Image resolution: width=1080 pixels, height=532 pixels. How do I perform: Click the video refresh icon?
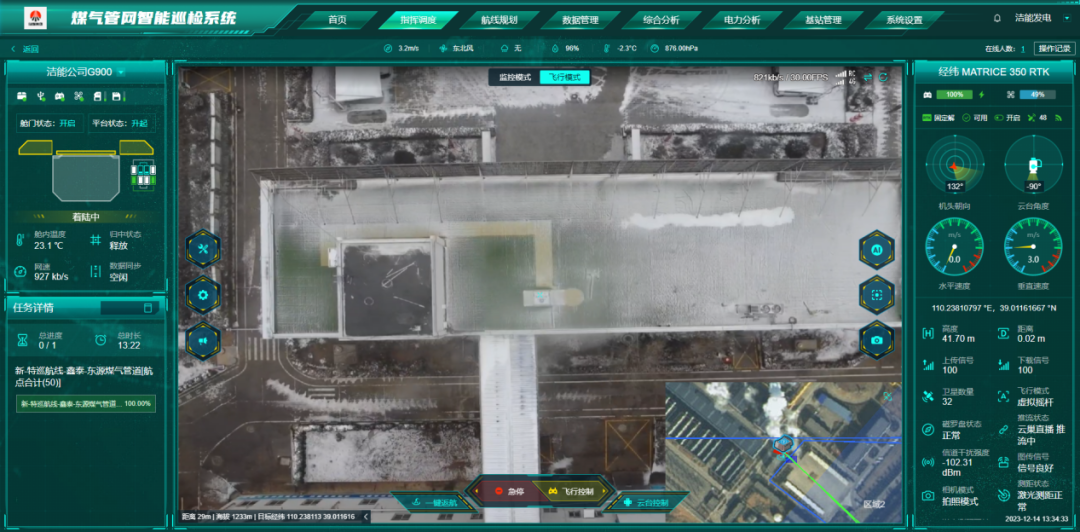click(x=883, y=77)
